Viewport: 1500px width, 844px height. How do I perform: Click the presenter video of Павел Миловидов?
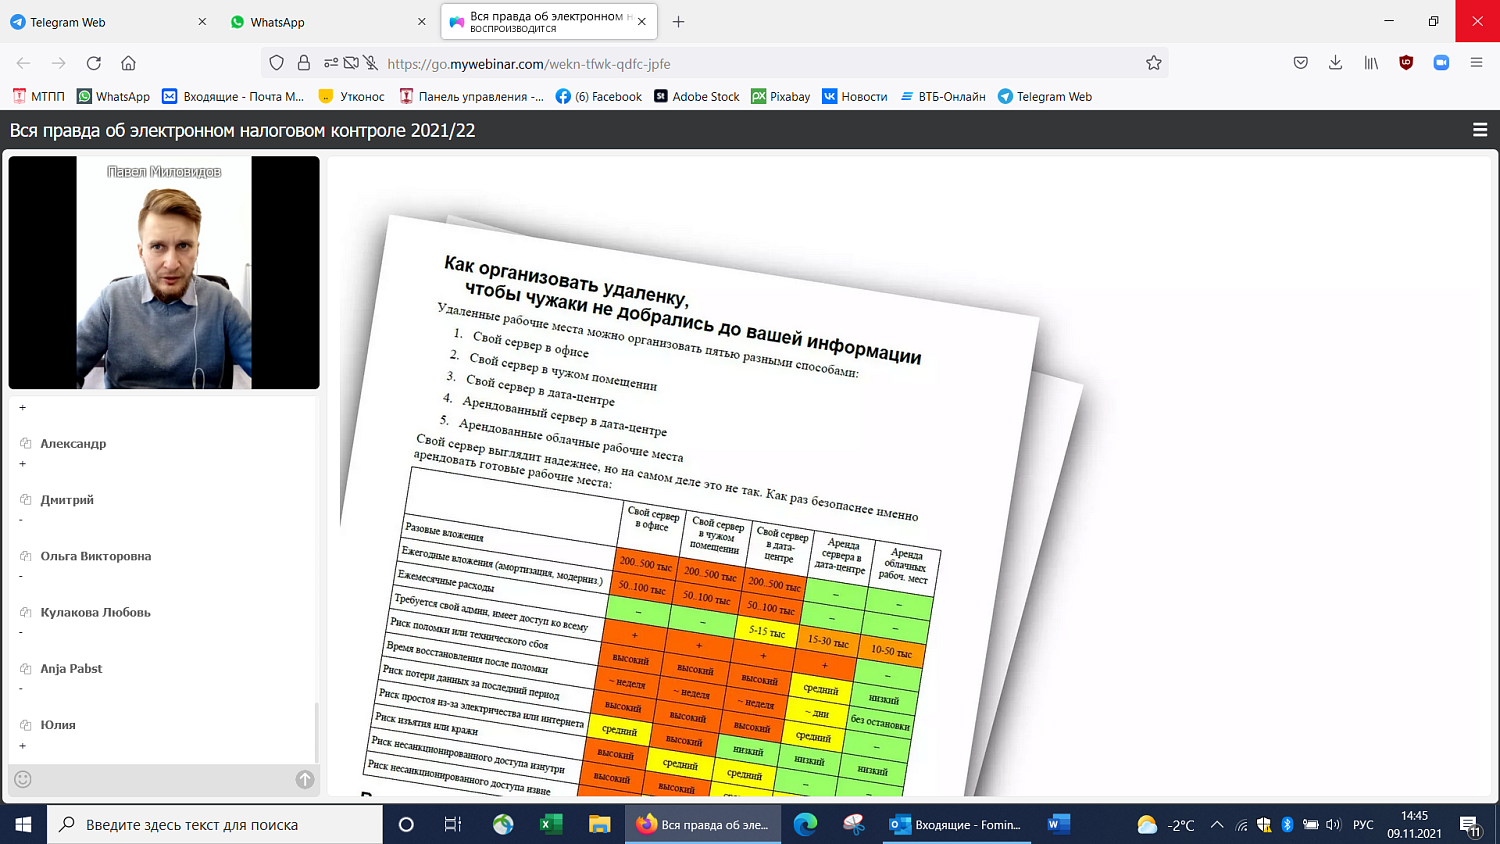[164, 272]
